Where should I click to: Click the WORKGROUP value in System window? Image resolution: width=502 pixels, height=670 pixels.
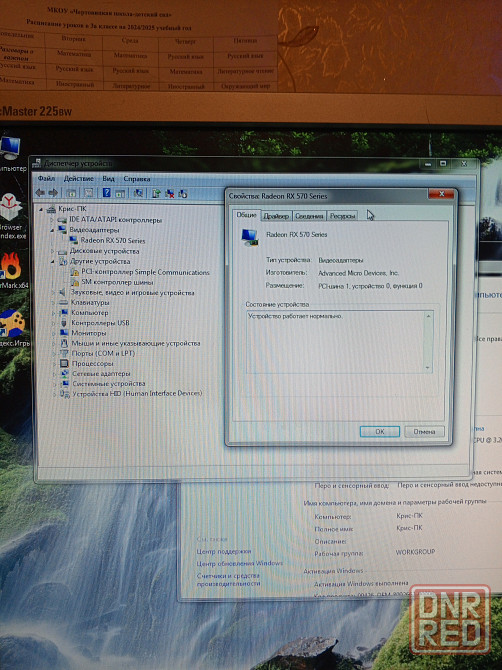(415, 552)
